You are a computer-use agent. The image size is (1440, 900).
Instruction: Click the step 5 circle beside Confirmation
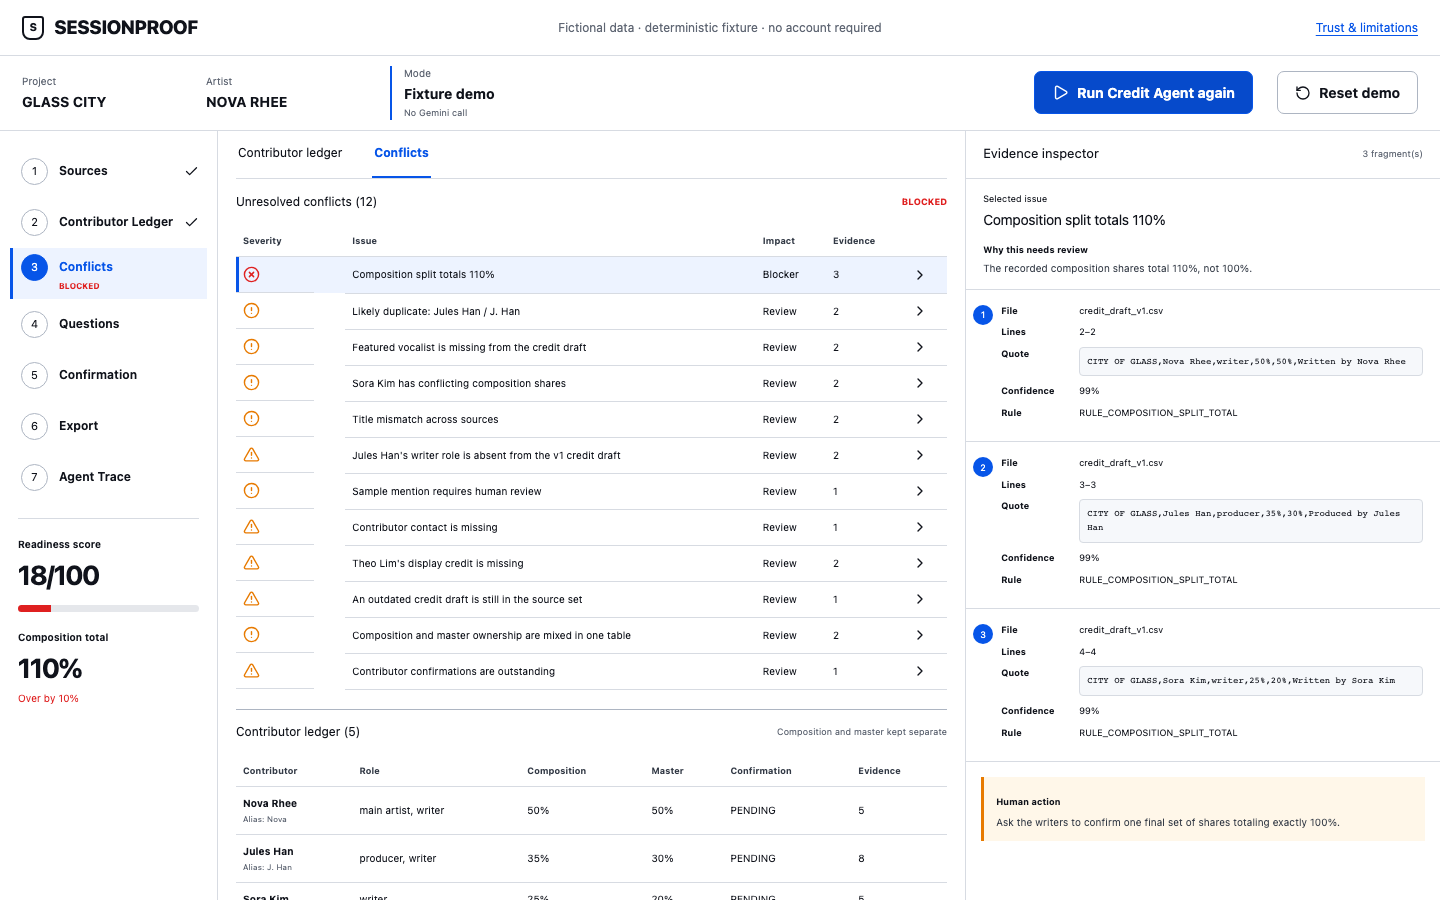pyautogui.click(x=34, y=375)
